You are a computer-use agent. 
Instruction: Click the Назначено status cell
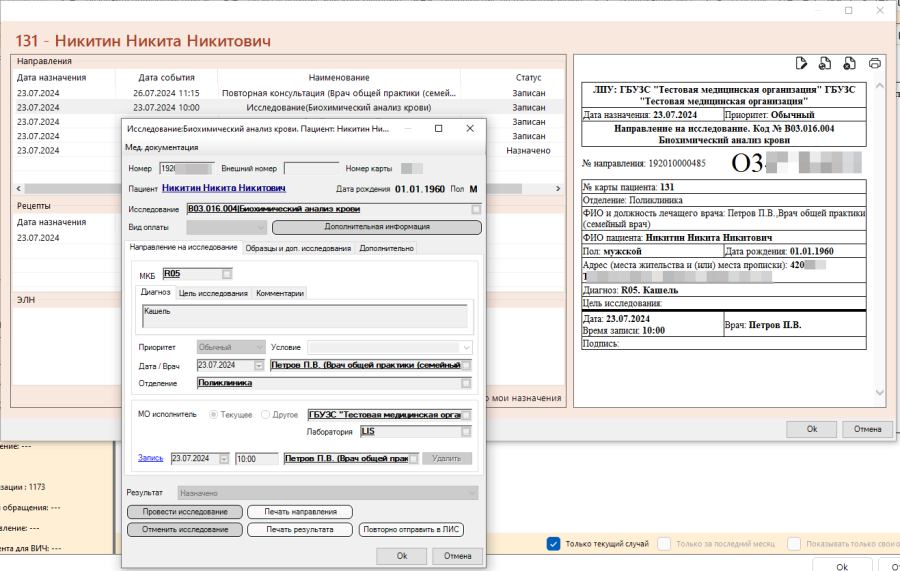tap(528, 150)
